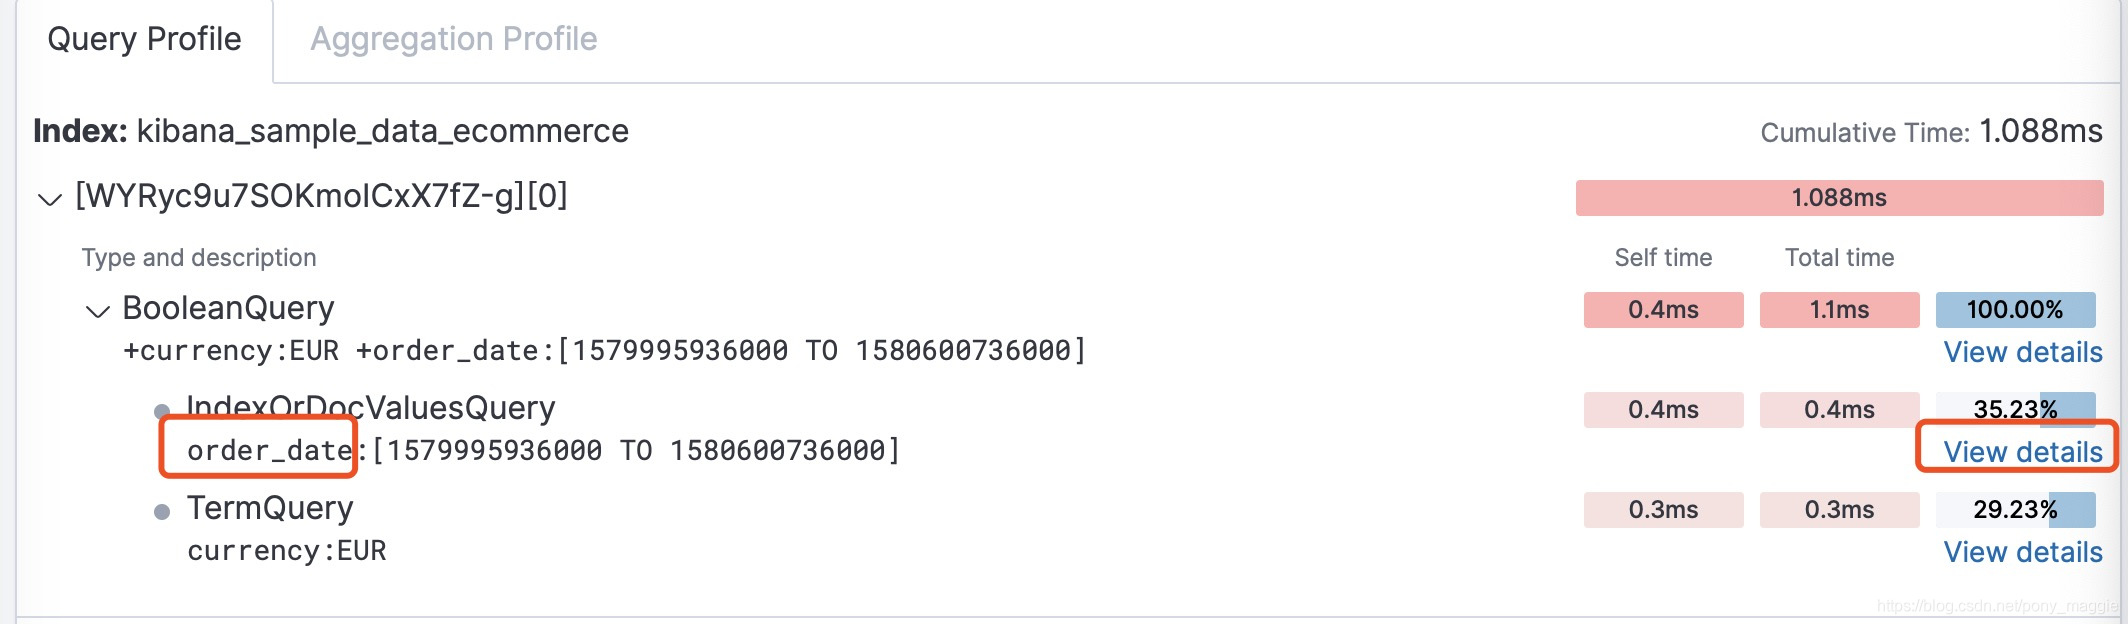This screenshot has width=2128, height=624.
Task: Select the currency:EUR query description text
Action: (x=287, y=551)
